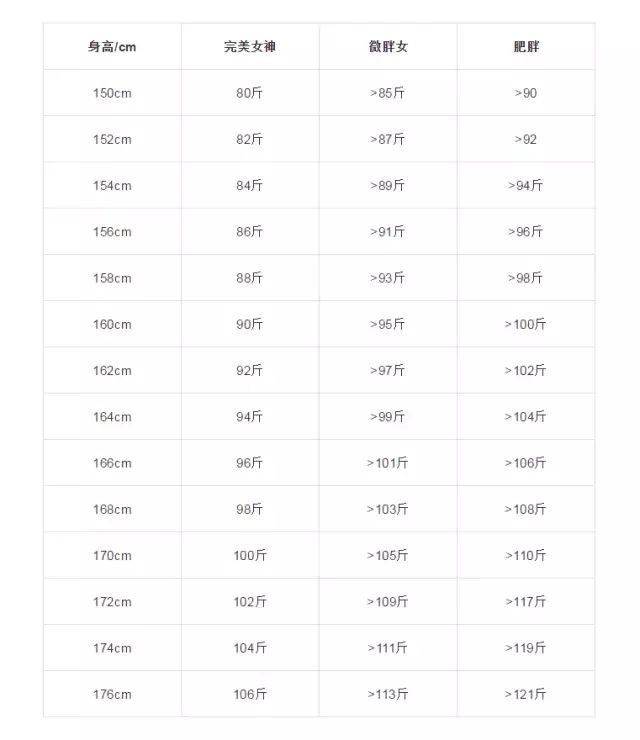Select the 172cm height cell
The height and width of the screenshot is (740, 640).
[x=112, y=602]
